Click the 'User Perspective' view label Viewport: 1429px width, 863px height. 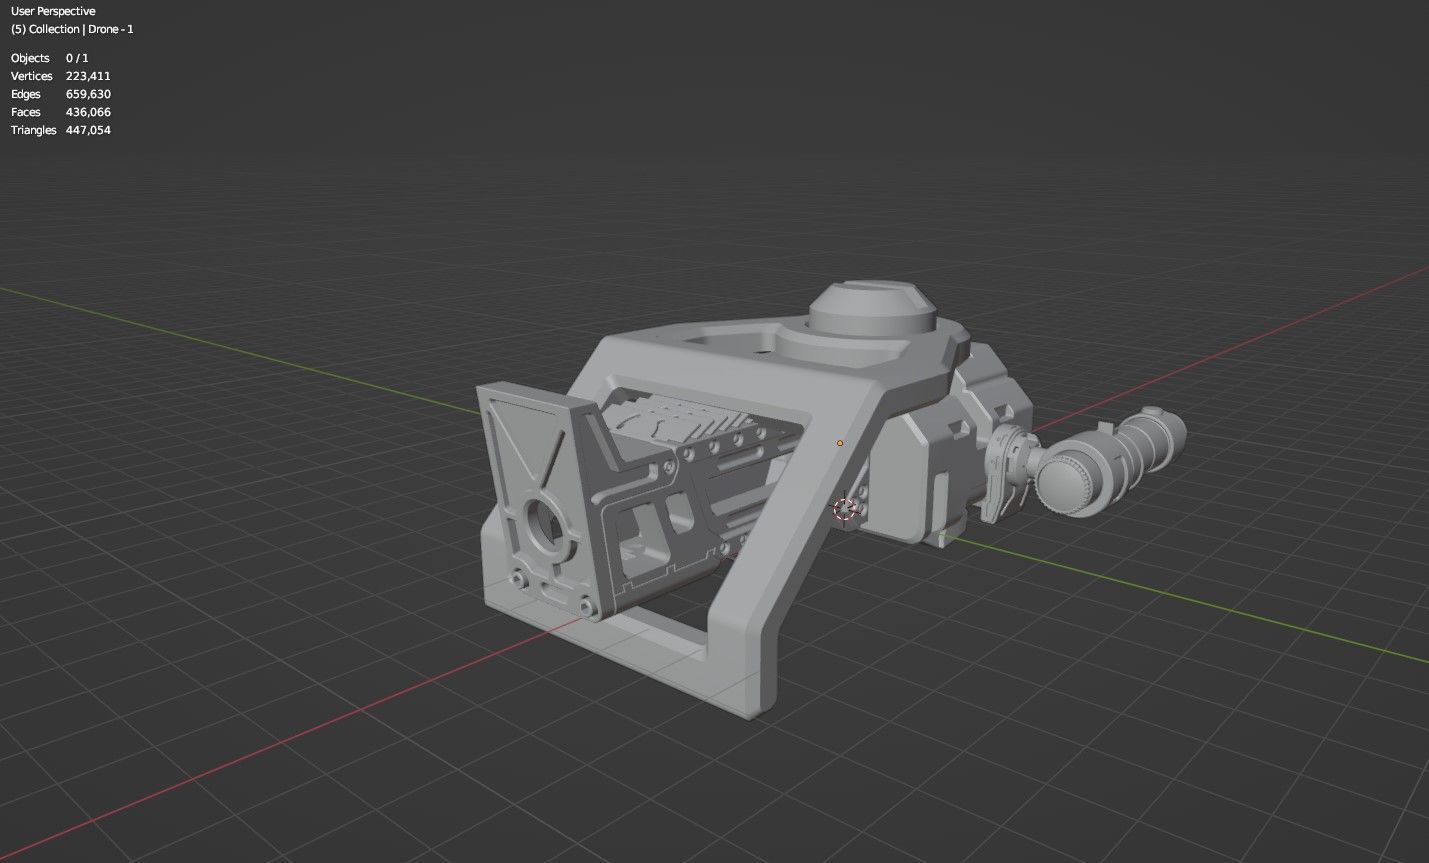[x=53, y=11]
